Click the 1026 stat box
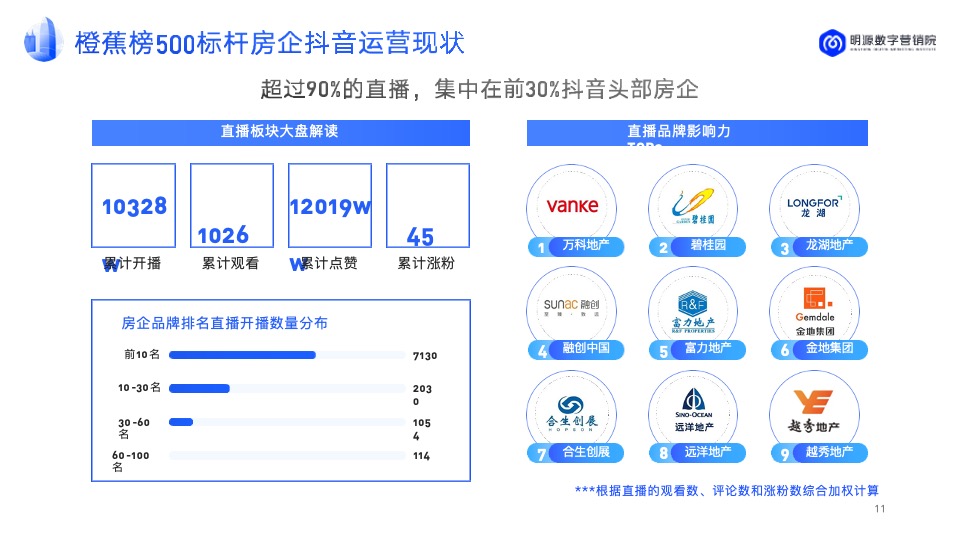960x540 pixels. (x=231, y=205)
